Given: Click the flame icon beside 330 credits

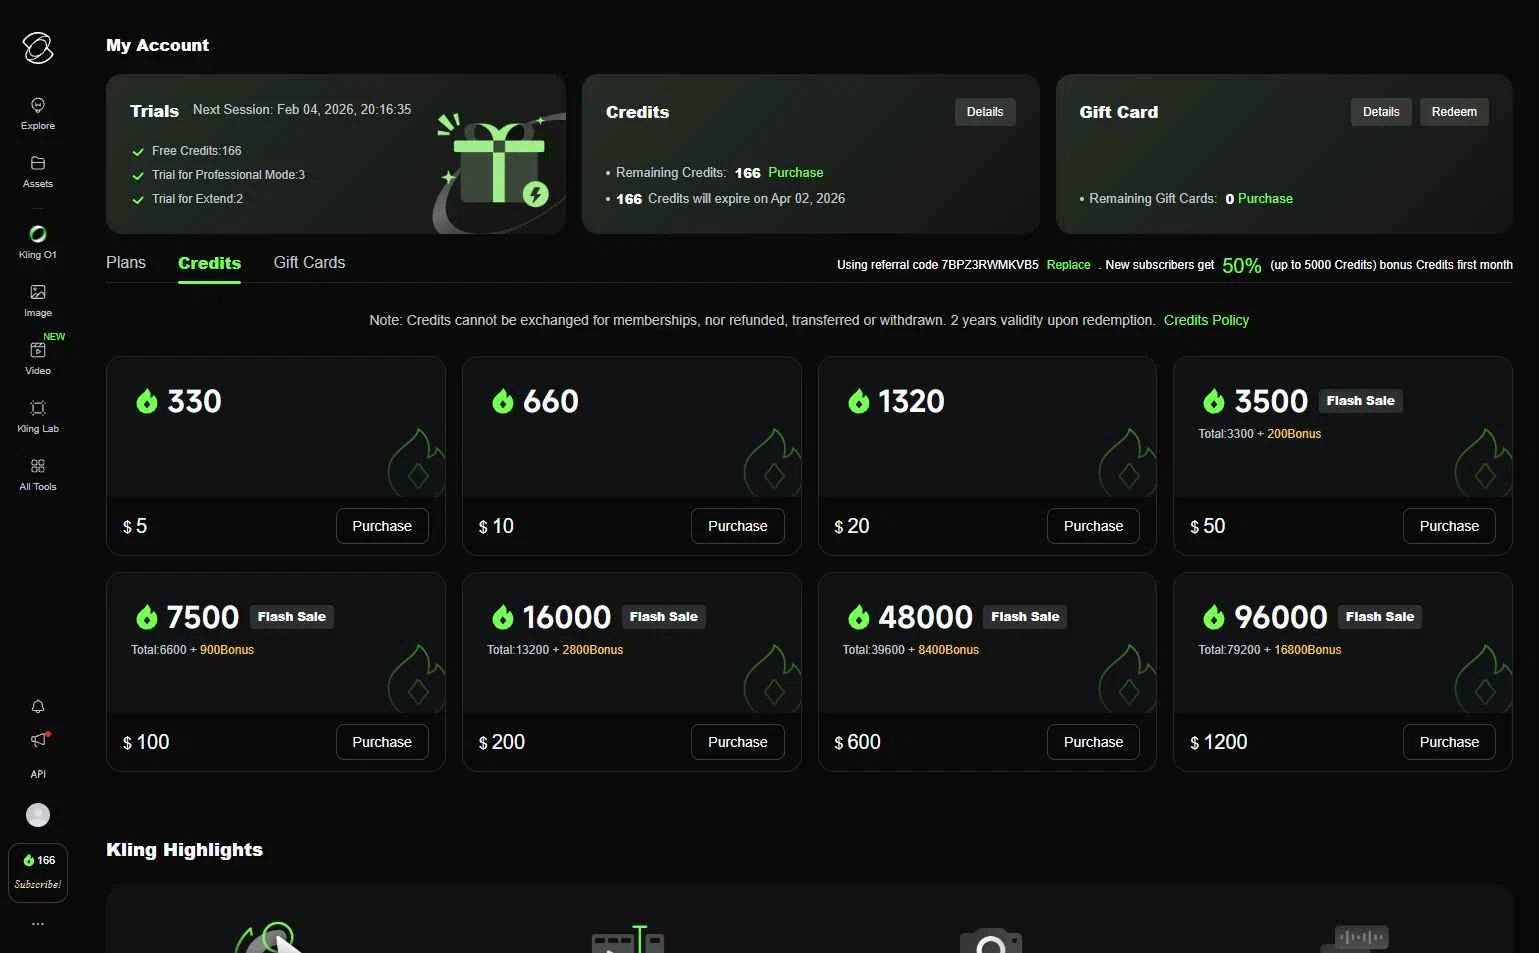Looking at the screenshot, I should pyautogui.click(x=147, y=402).
